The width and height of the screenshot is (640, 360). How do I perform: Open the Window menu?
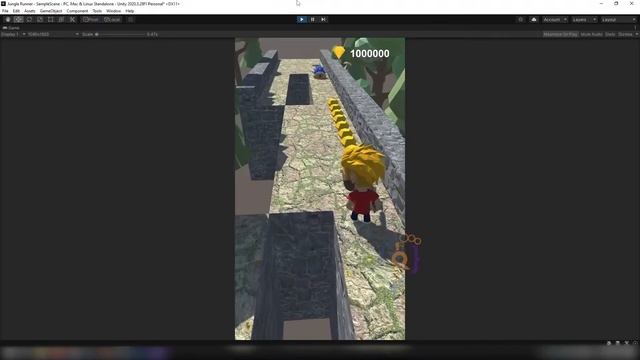(113, 11)
